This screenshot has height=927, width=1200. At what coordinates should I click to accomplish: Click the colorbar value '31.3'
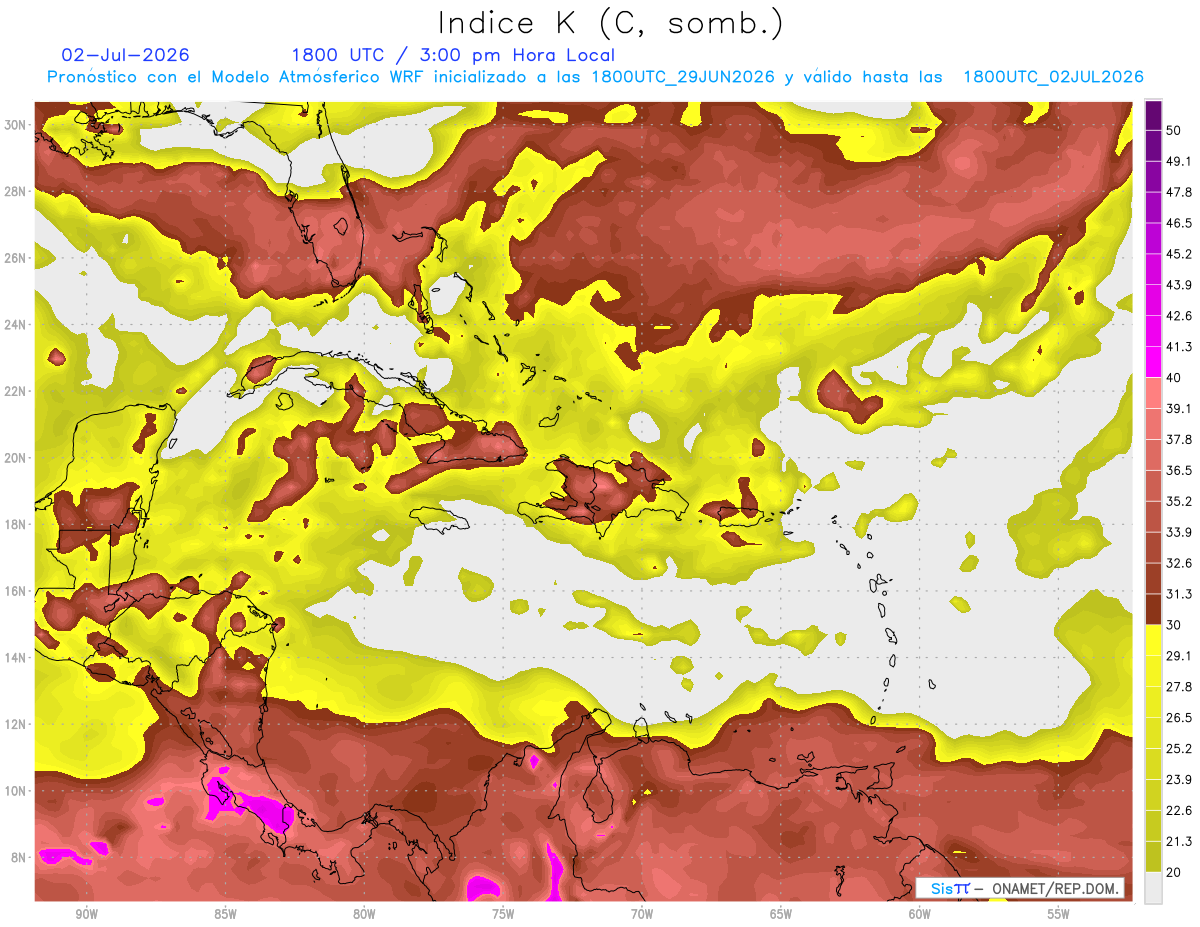point(1179,594)
